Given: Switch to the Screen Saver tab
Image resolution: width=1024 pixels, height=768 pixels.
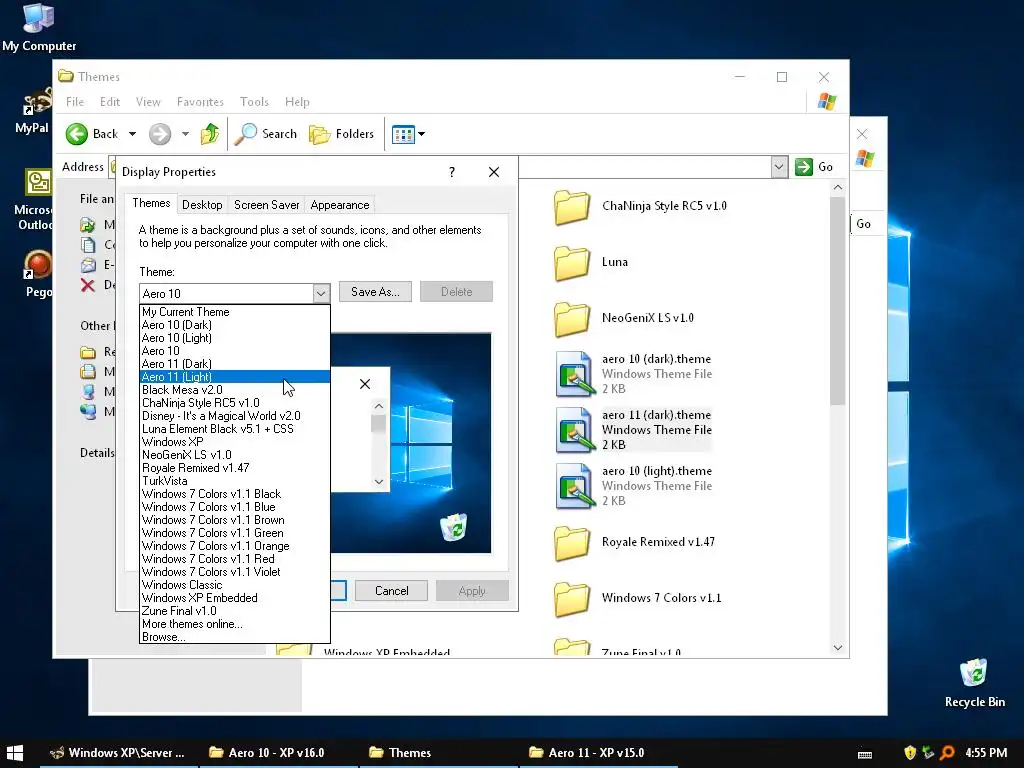Looking at the screenshot, I should click(x=266, y=205).
